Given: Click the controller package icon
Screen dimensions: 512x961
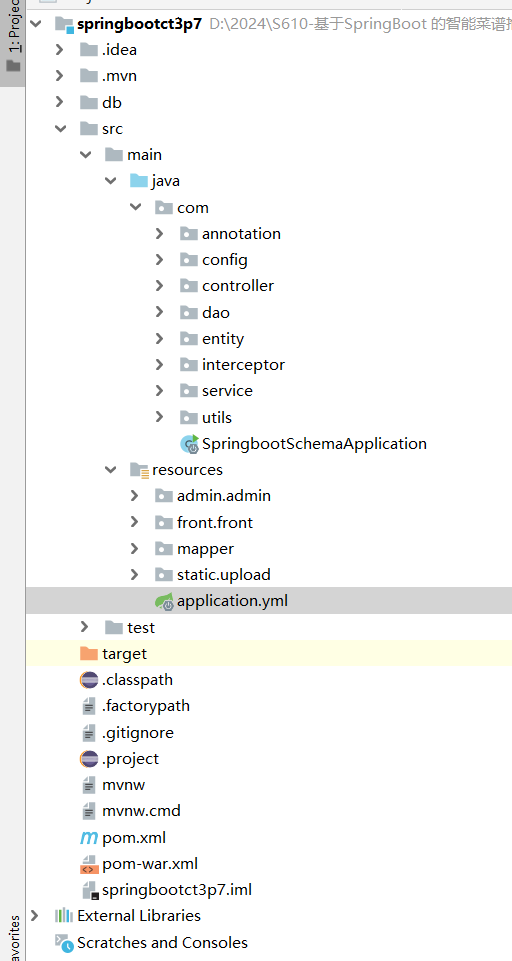Looking at the screenshot, I should [x=189, y=286].
